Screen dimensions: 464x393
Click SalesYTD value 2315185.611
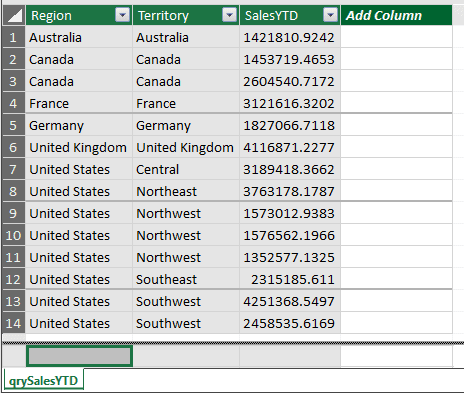(x=290, y=279)
